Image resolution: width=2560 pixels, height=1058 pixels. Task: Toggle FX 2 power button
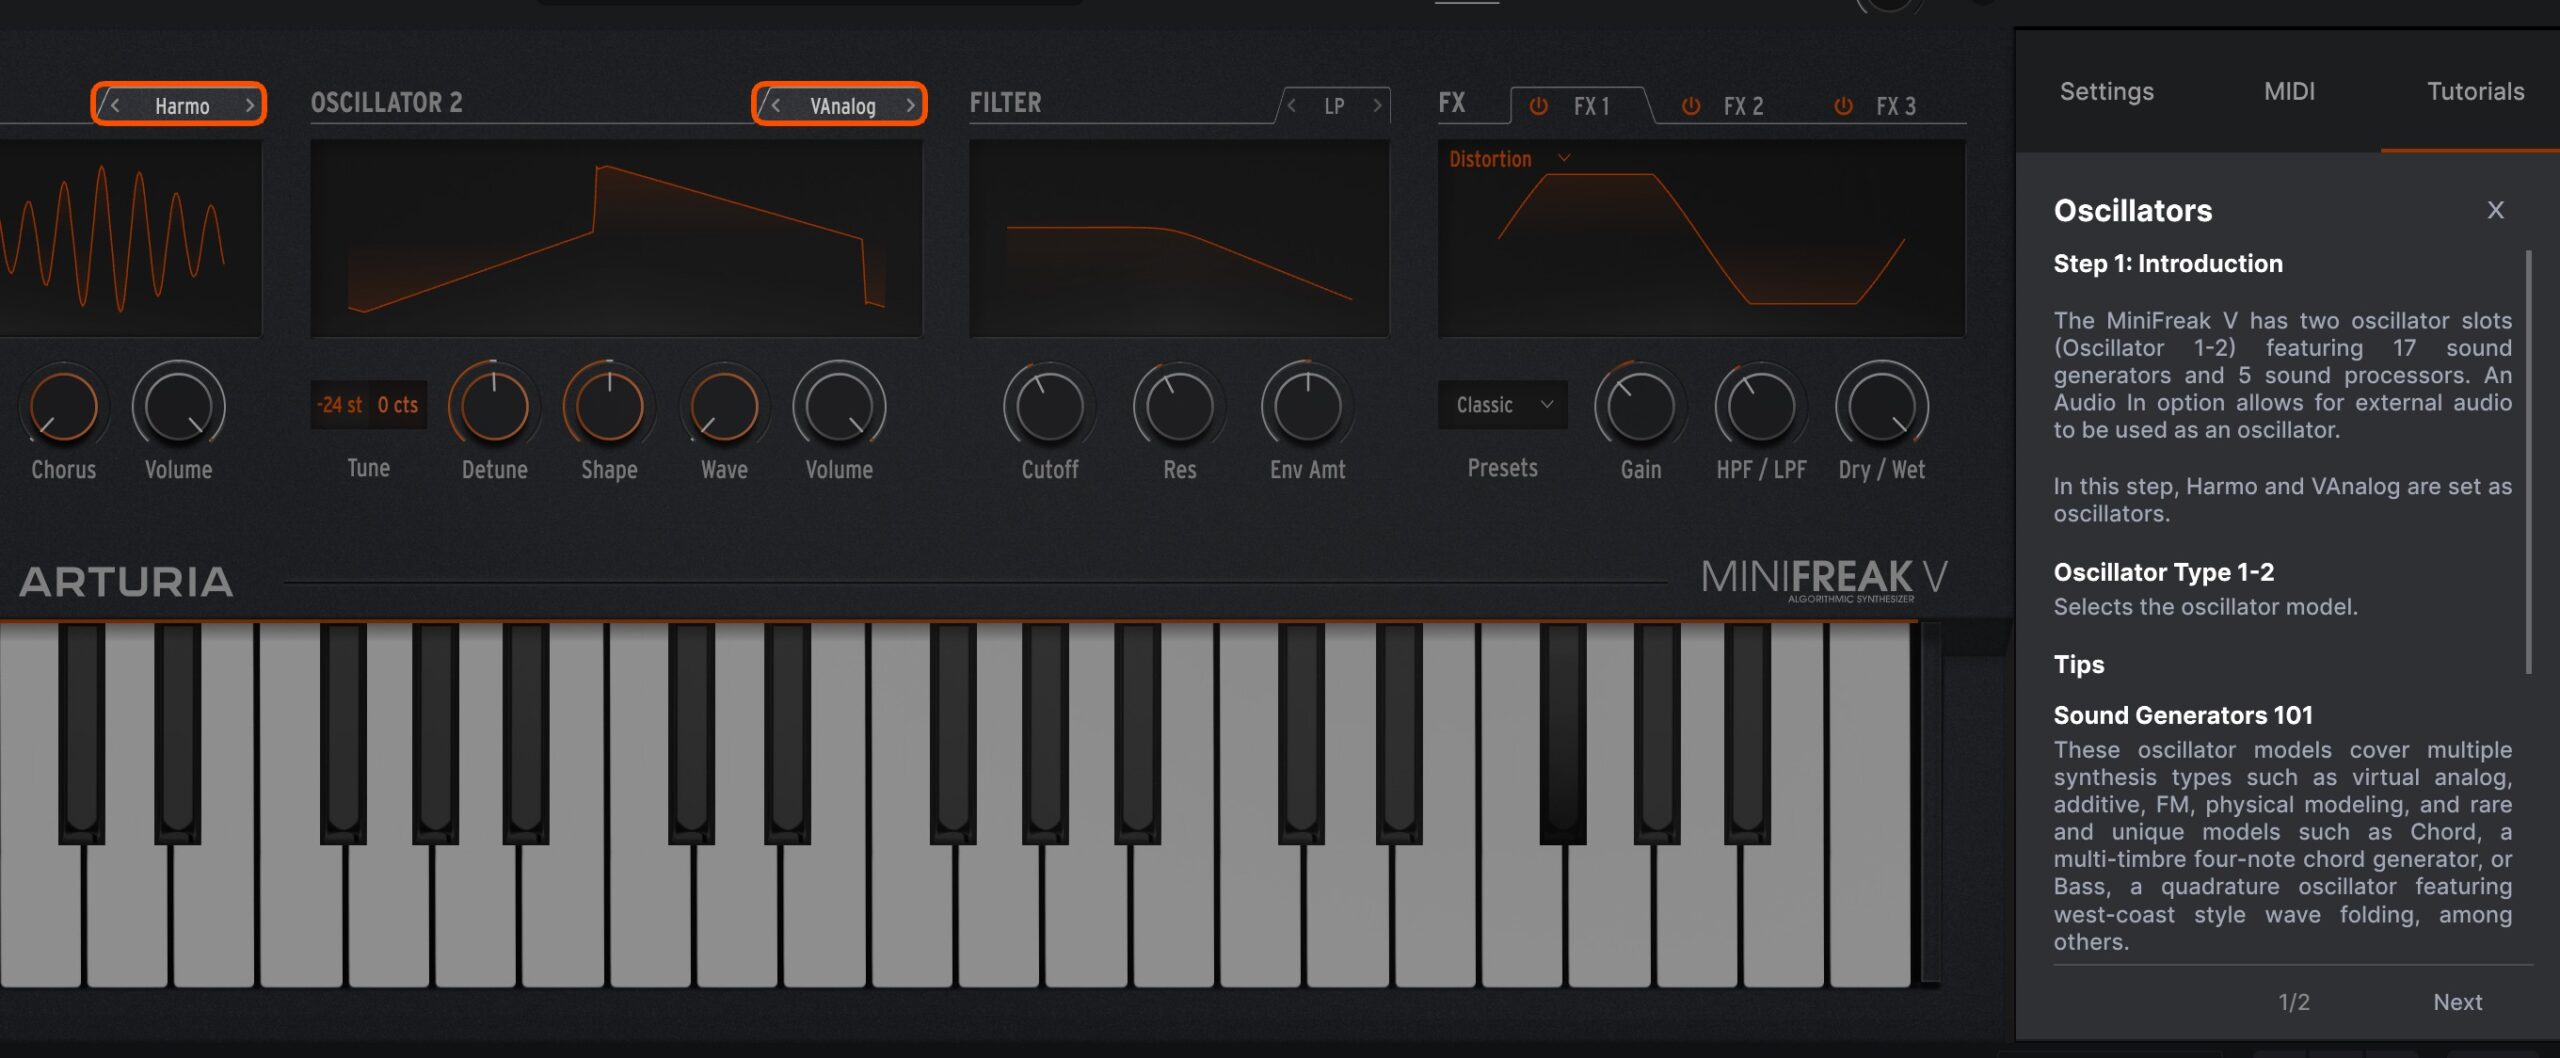tap(1691, 106)
